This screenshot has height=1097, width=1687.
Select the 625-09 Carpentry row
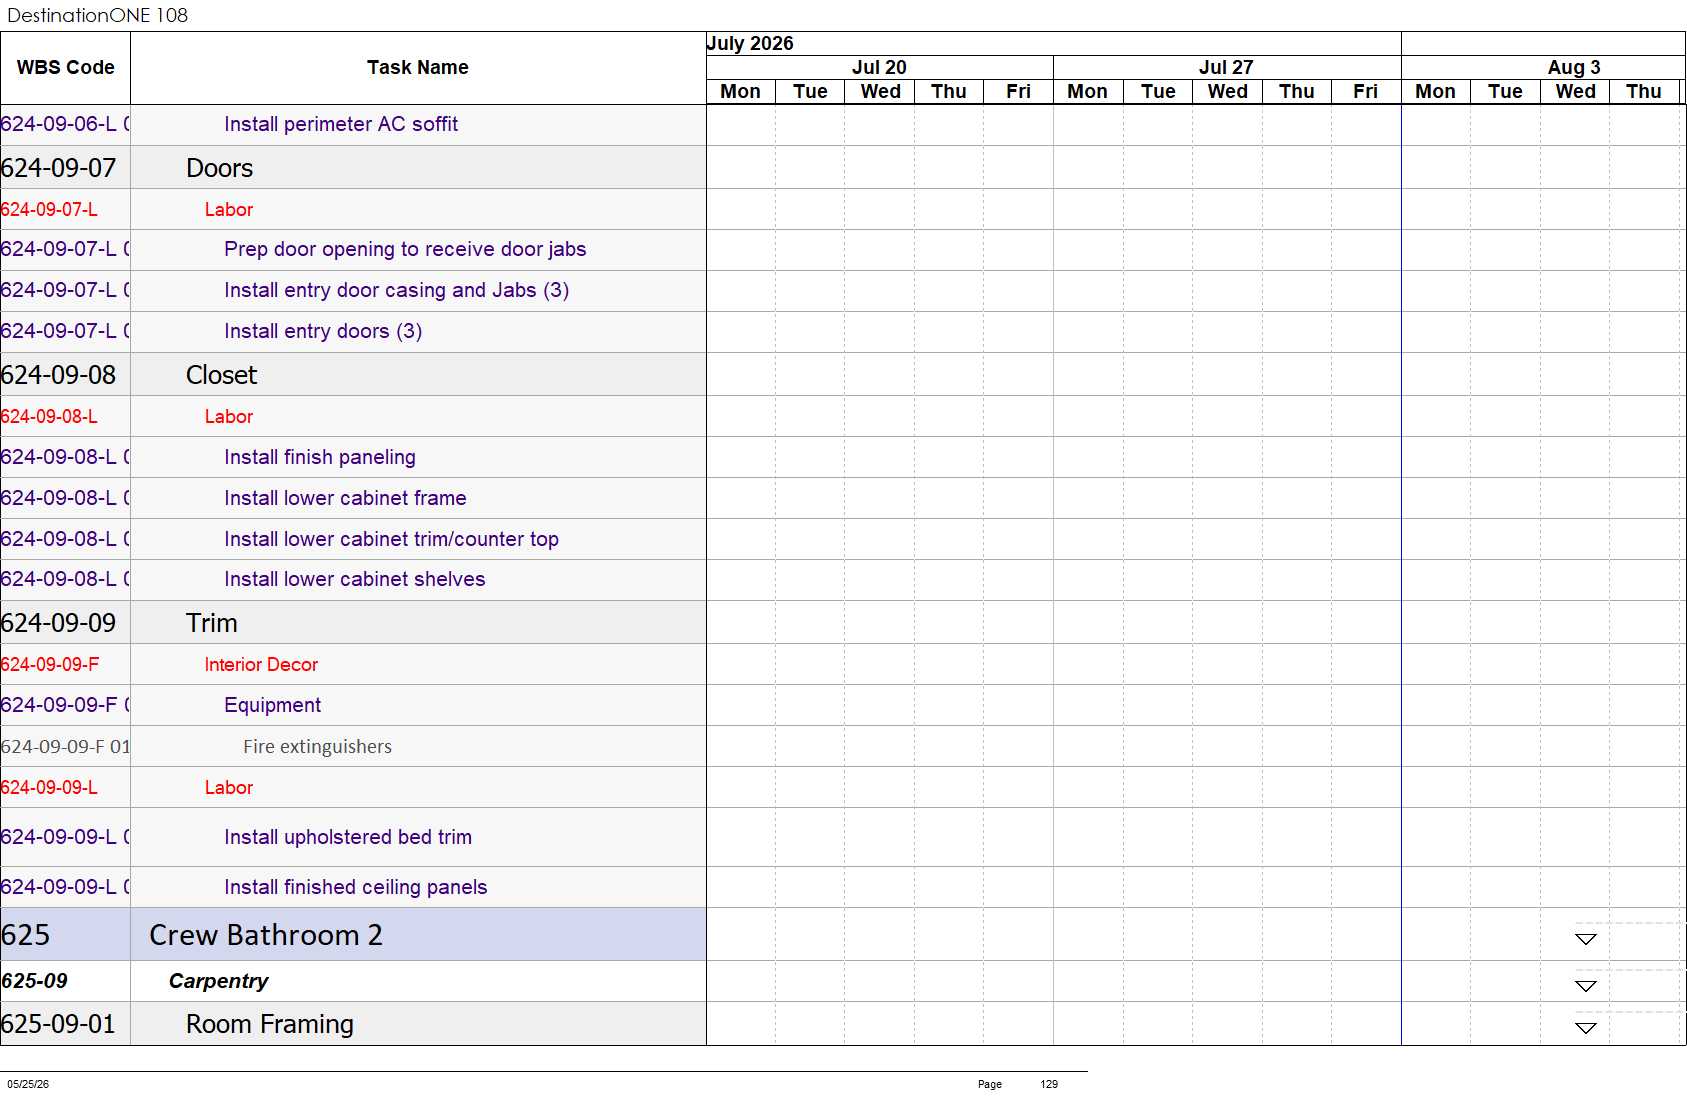point(353,982)
